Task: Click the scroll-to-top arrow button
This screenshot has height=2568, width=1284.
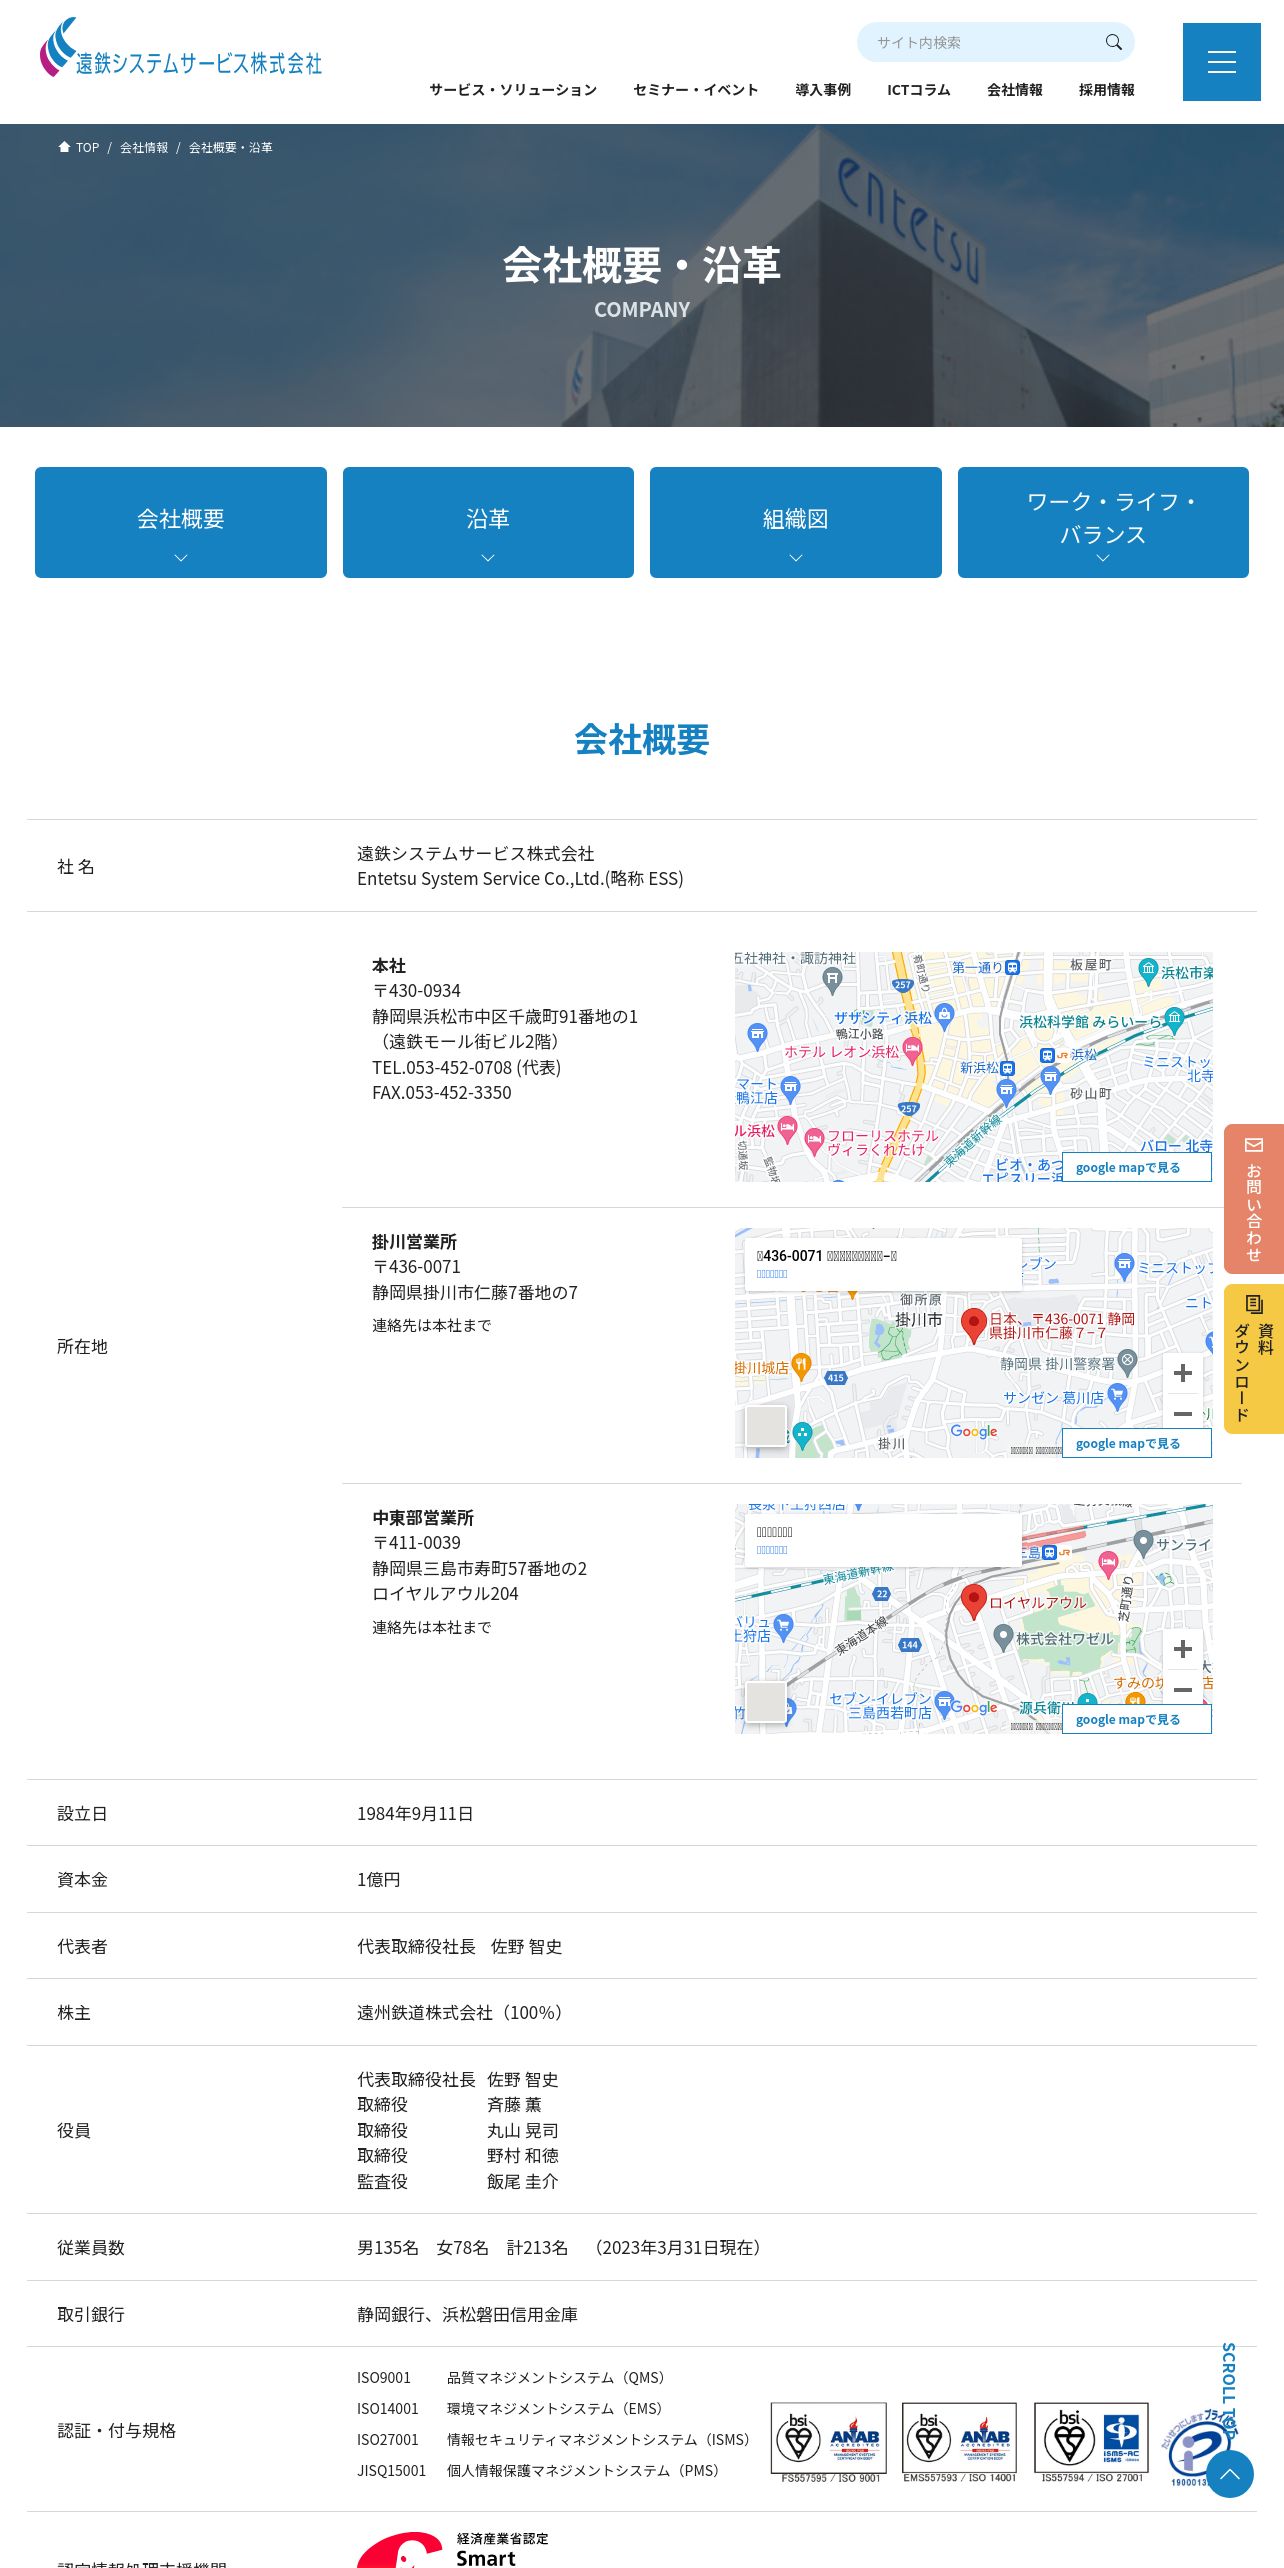Action: tap(1229, 2474)
